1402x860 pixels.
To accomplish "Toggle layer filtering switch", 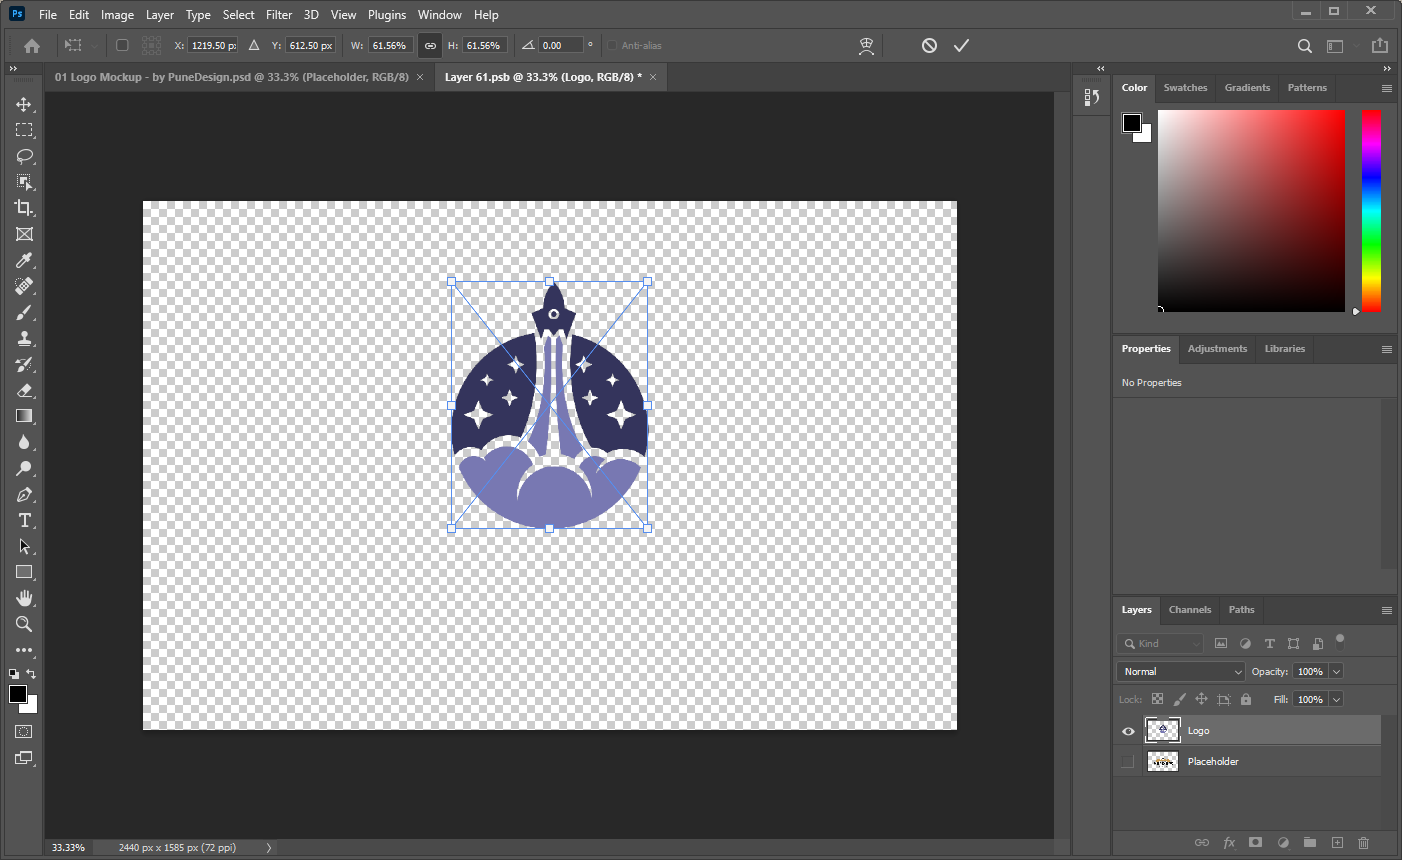I will (x=1340, y=641).
